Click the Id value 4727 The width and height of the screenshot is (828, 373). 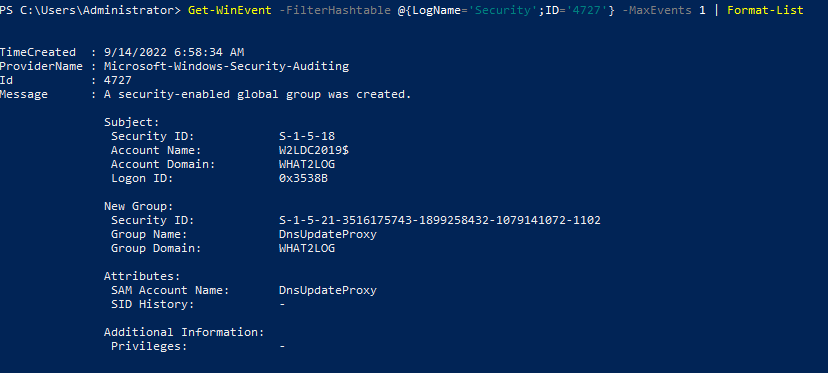pos(118,80)
